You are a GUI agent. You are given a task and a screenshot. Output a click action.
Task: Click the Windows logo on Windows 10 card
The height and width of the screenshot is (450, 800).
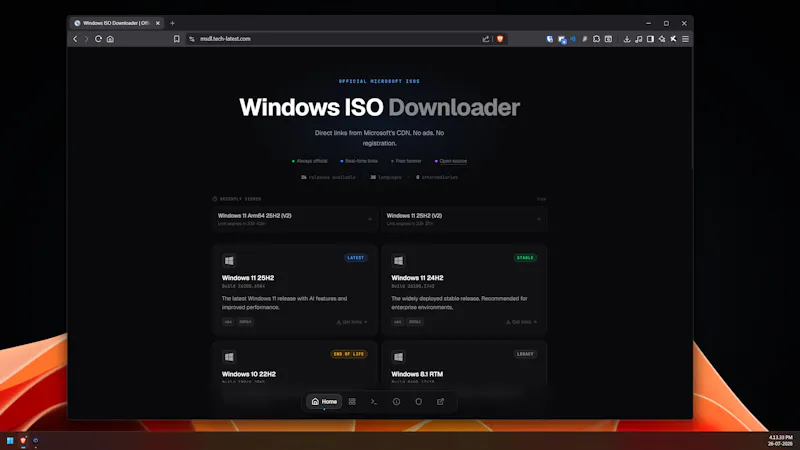point(229,357)
